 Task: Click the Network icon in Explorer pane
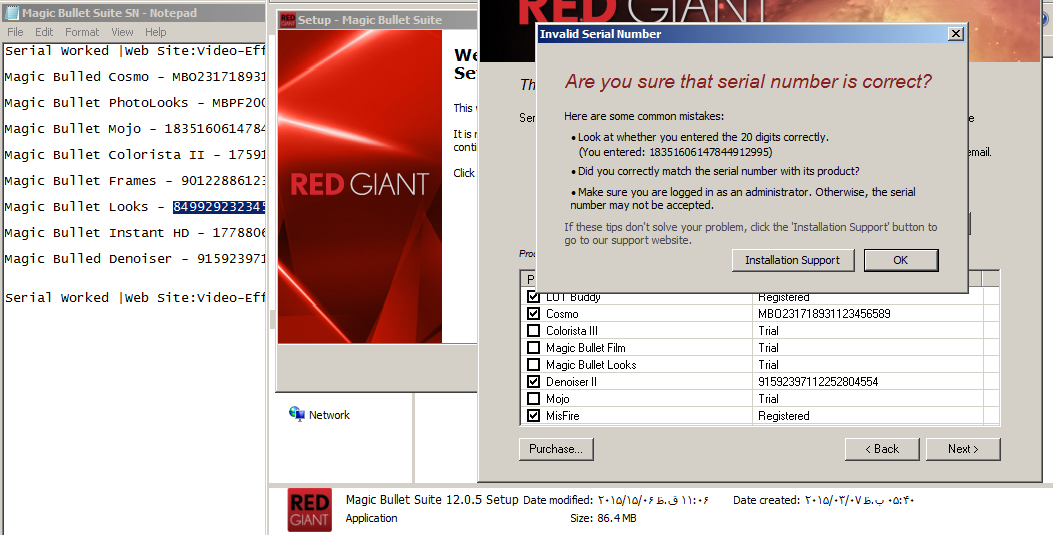[x=297, y=414]
